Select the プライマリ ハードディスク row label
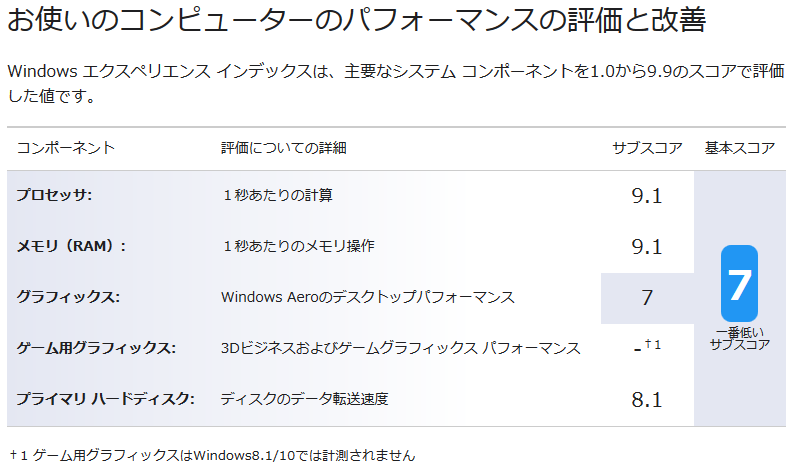 point(105,399)
